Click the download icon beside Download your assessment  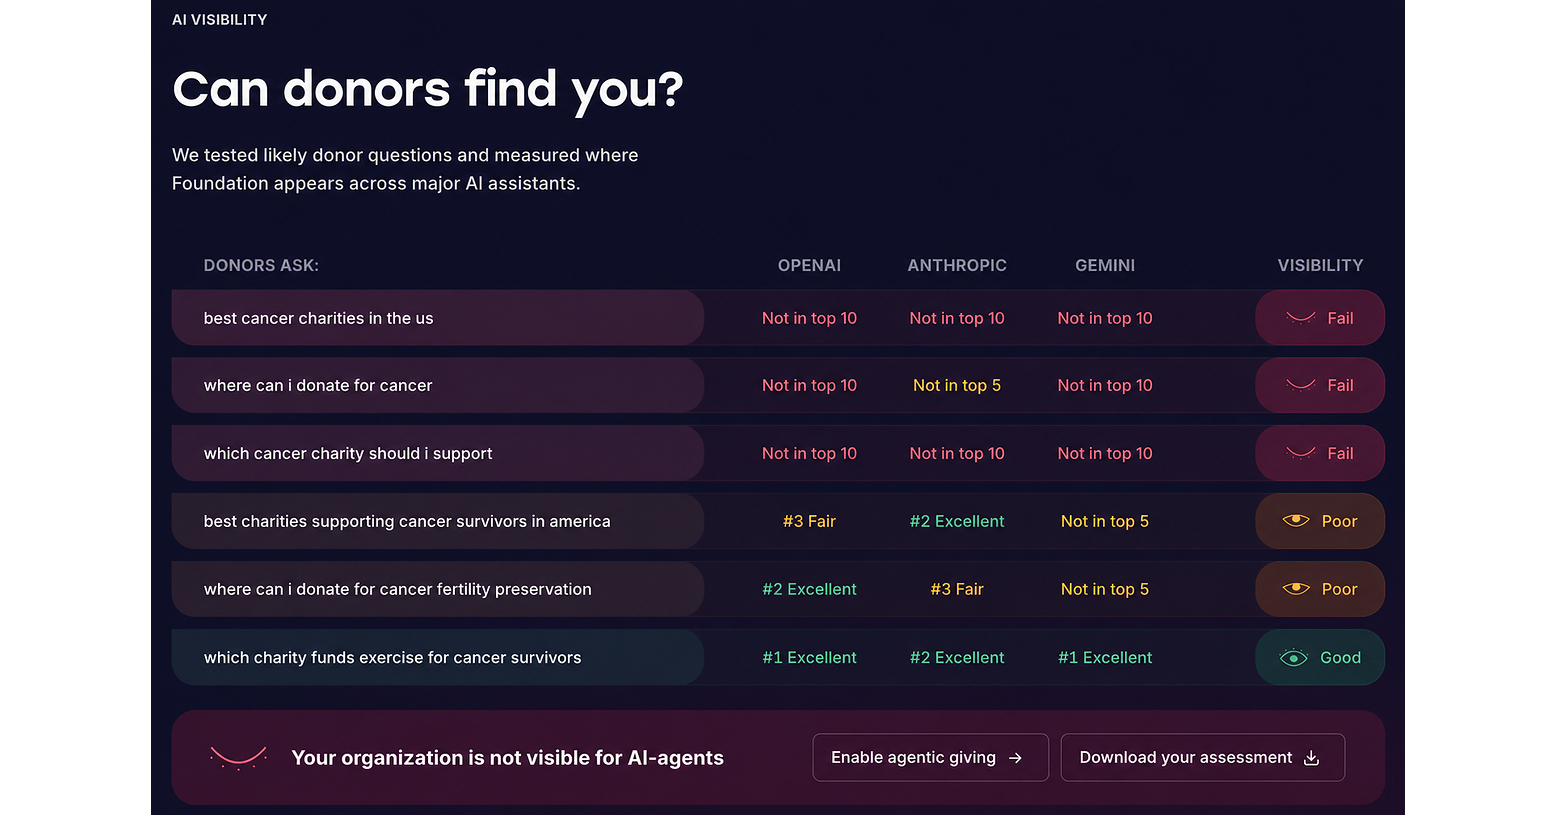pos(1312,758)
